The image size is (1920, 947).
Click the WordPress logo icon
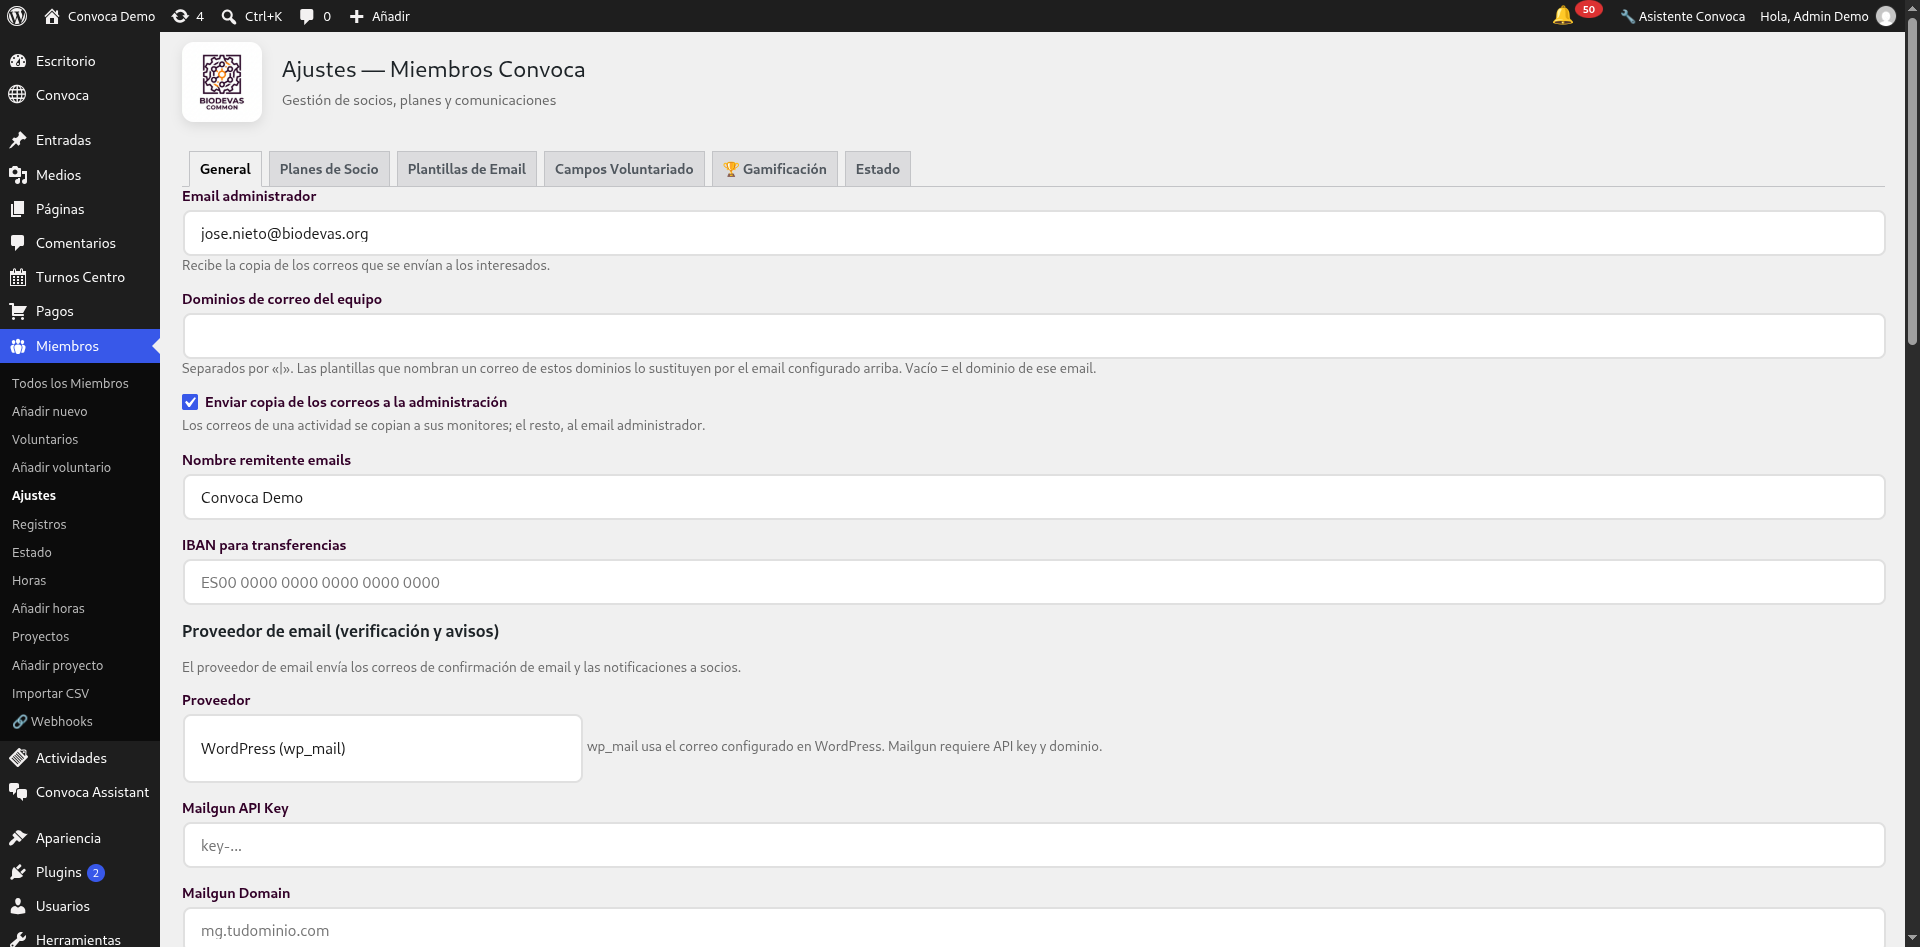pos(17,16)
